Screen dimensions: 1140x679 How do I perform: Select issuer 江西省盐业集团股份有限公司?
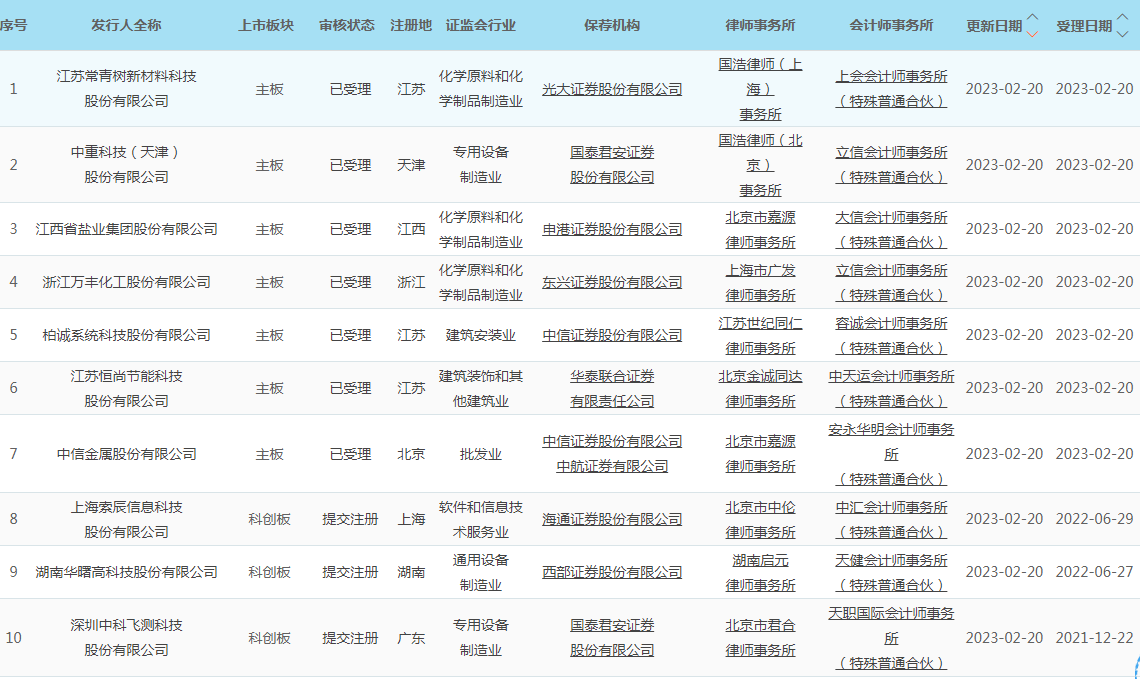(126, 229)
